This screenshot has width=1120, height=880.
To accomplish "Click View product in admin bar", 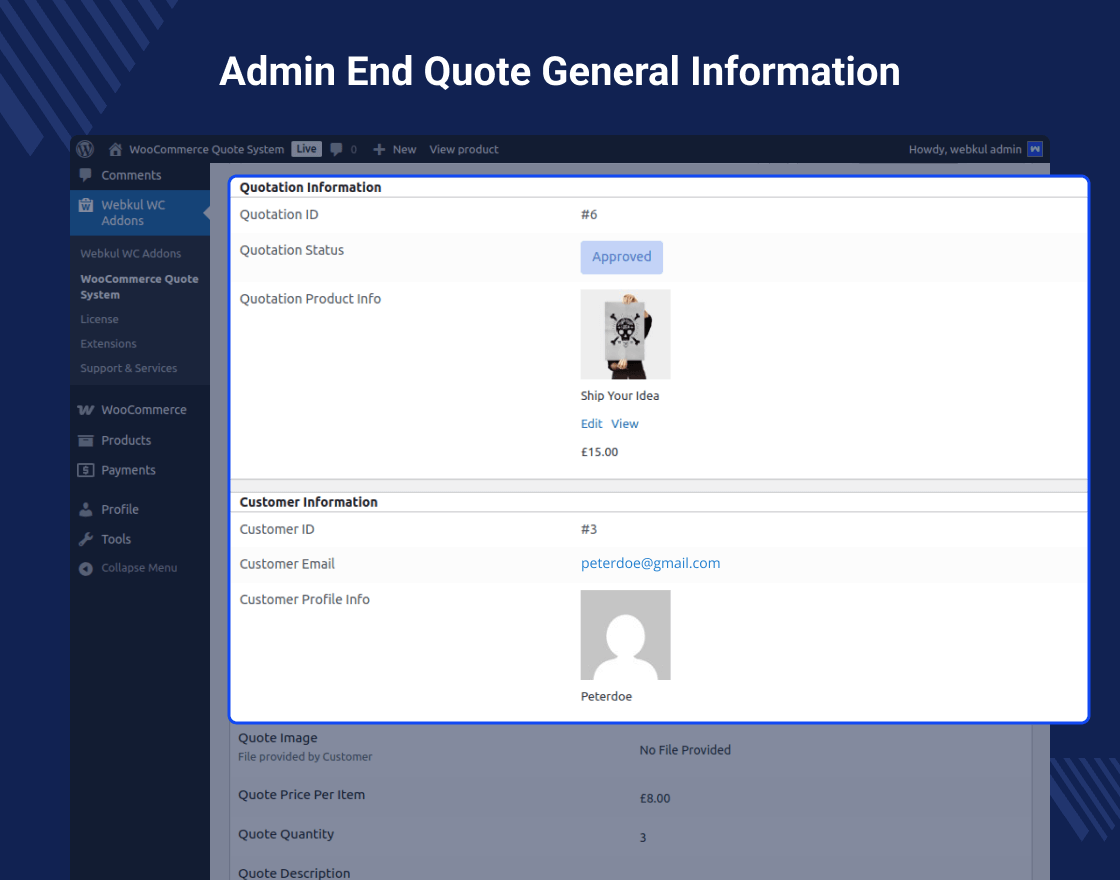I will (x=464, y=149).
